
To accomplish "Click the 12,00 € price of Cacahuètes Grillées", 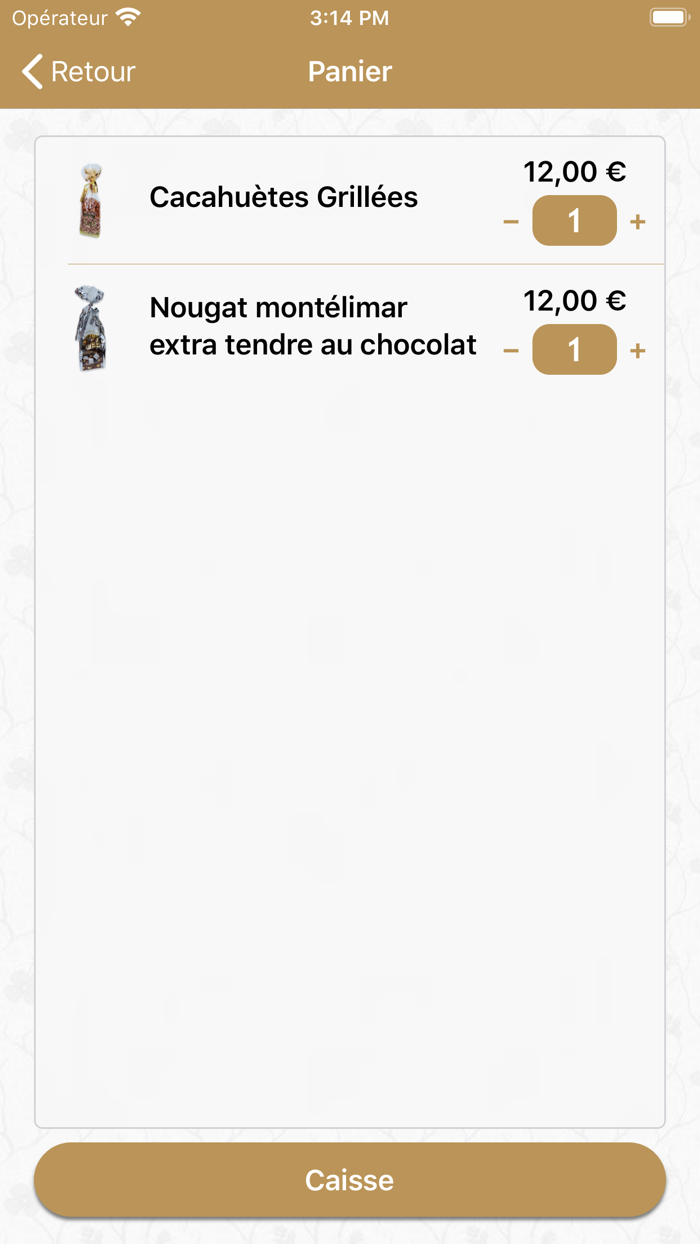I will coord(575,172).
